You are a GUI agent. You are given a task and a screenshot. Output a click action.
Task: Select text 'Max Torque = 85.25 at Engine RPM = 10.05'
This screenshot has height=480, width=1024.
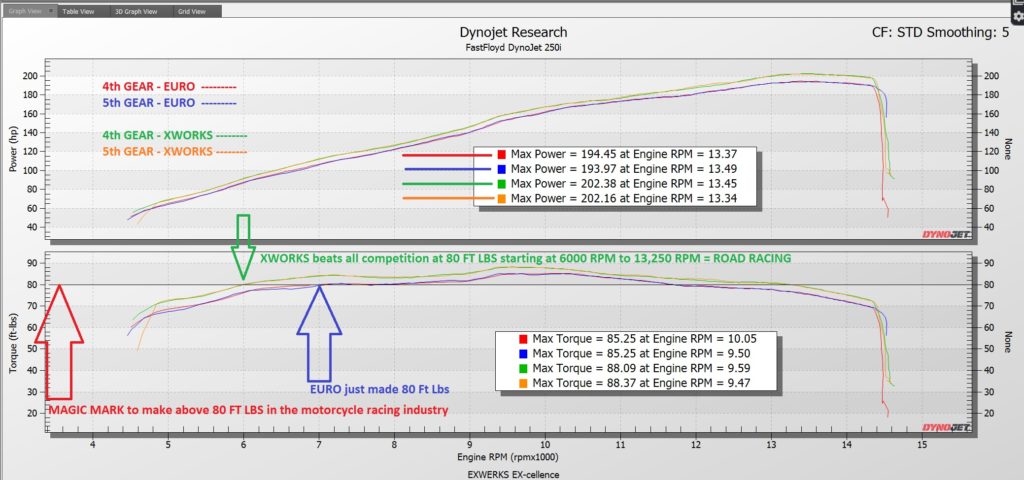click(647, 339)
